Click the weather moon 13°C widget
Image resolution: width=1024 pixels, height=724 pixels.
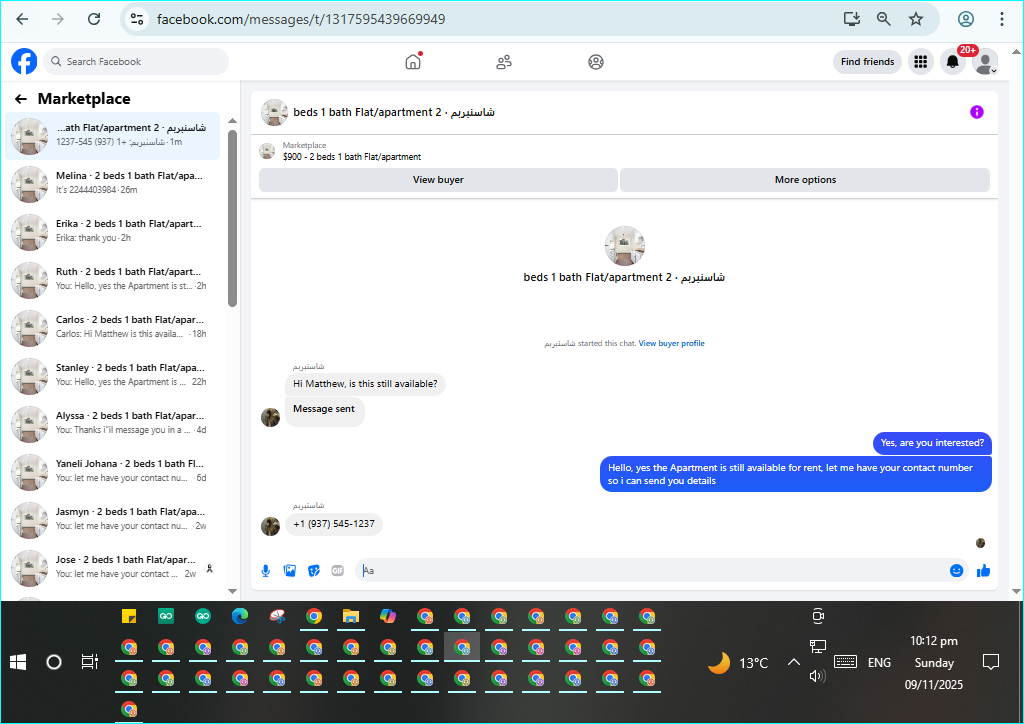[x=739, y=663]
